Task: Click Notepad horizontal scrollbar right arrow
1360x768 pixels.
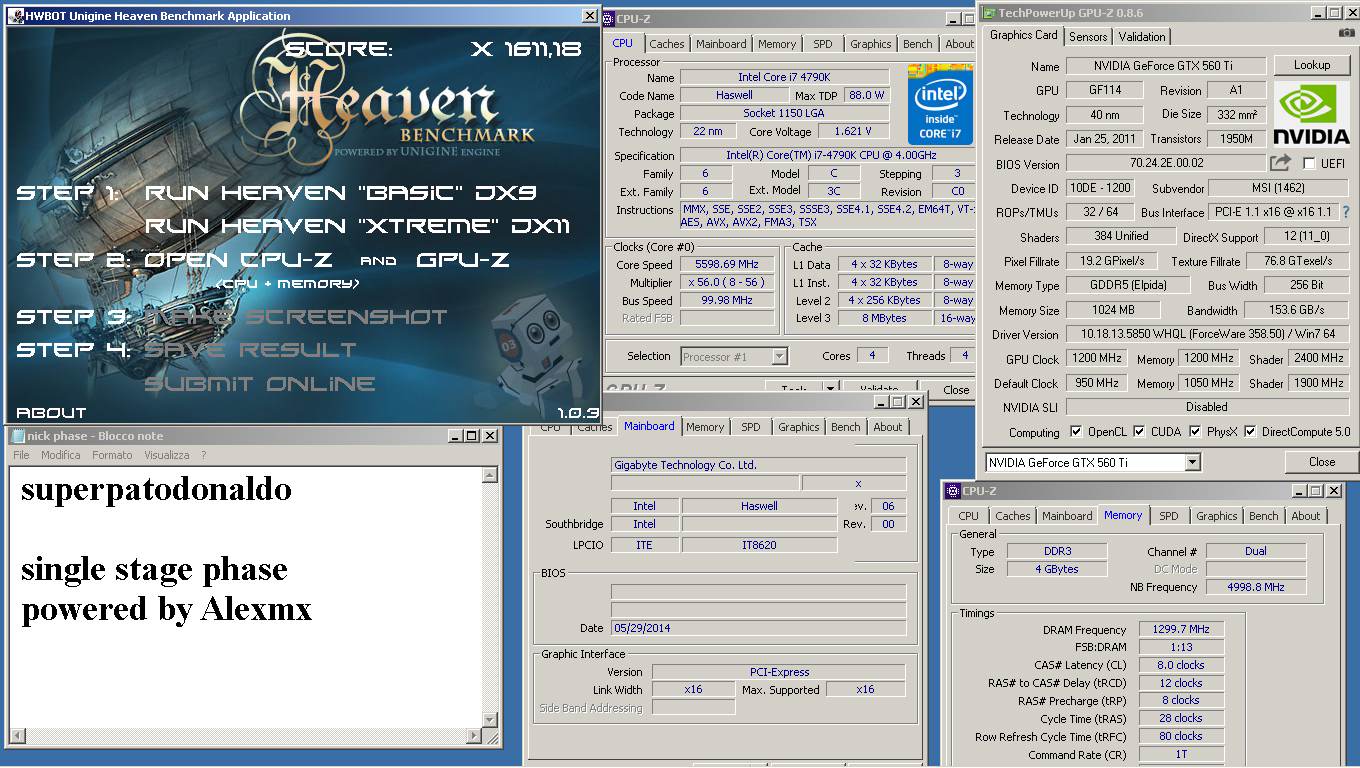Action: click(x=476, y=738)
